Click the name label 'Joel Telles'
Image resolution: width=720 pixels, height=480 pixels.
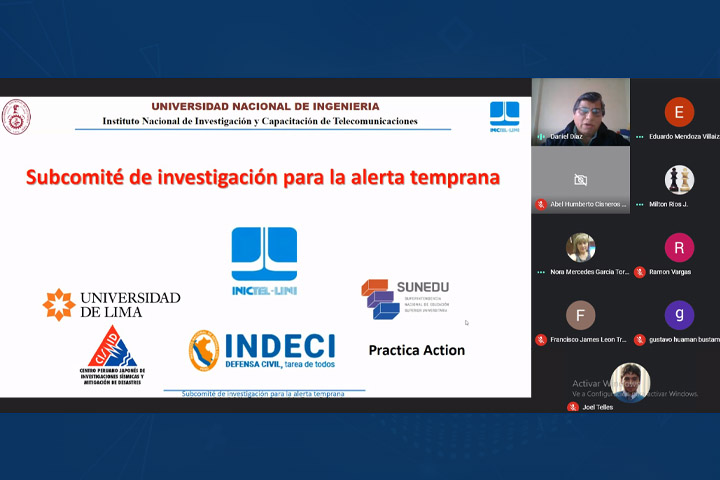click(597, 407)
